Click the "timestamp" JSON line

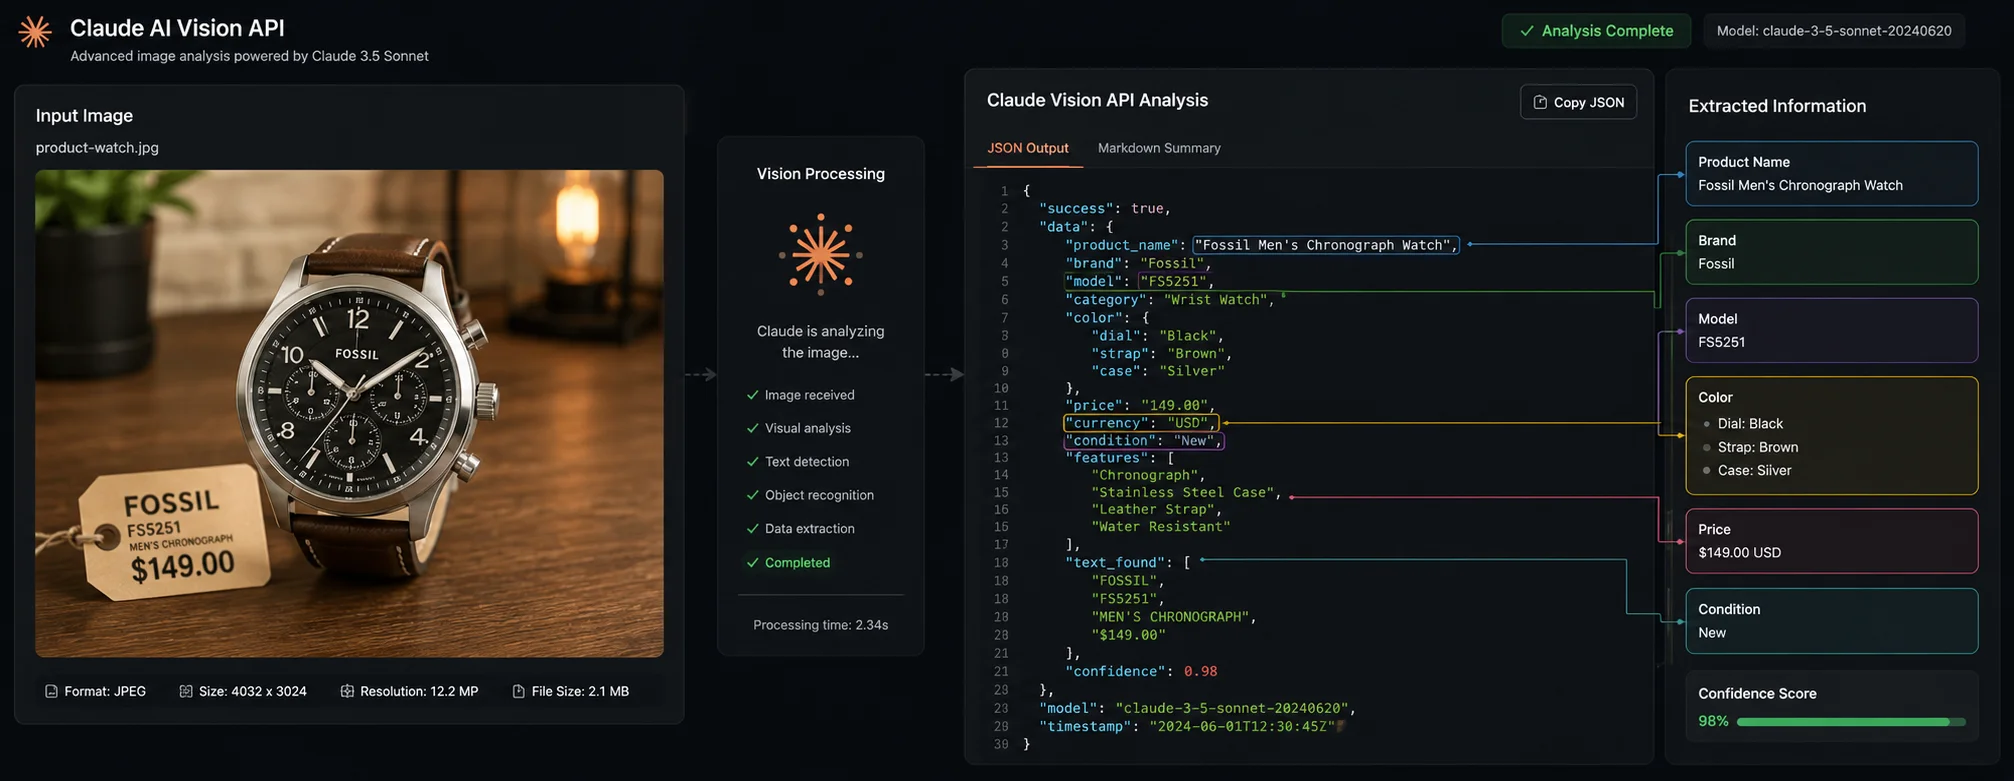(x=1188, y=727)
